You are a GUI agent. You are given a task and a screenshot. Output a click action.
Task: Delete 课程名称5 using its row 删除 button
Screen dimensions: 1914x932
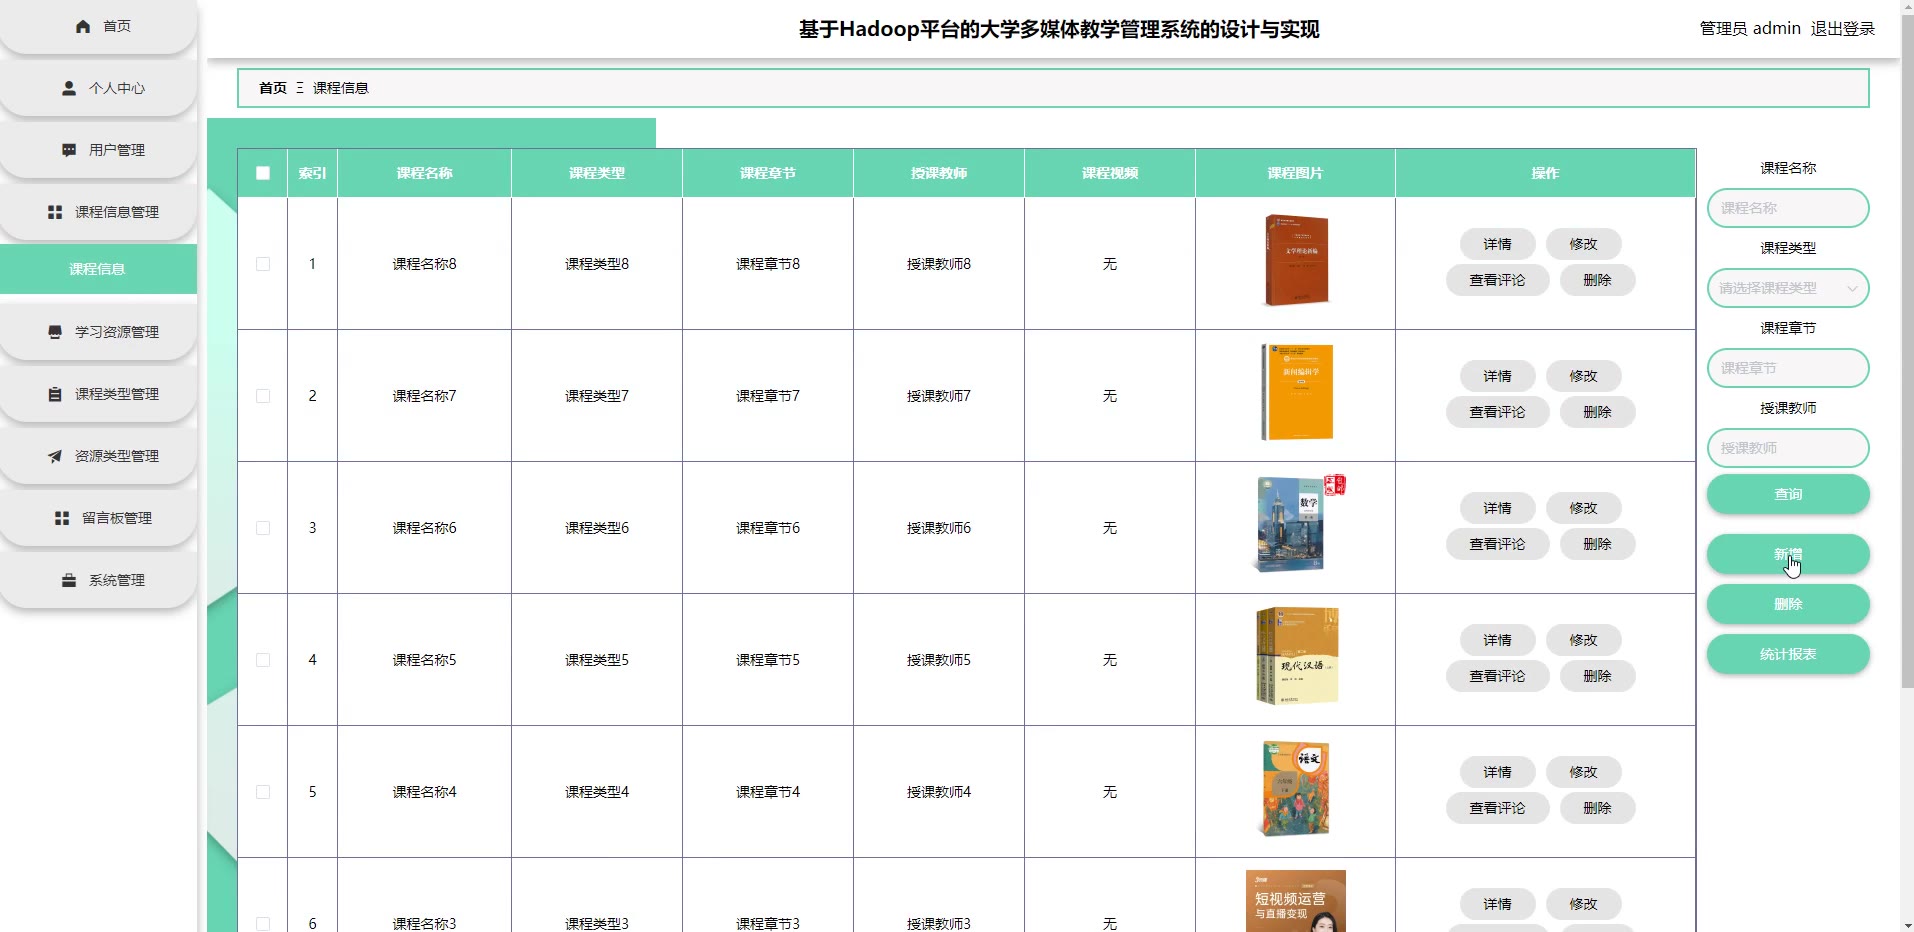tap(1597, 676)
